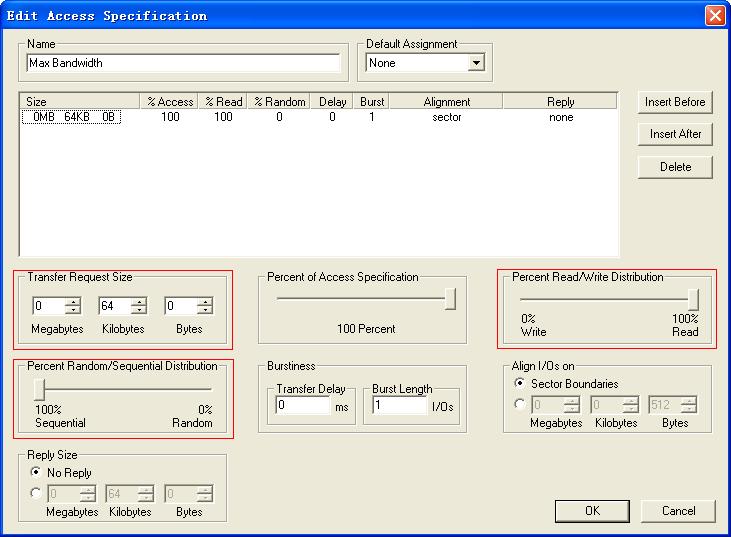Viewport: 731px width, 537px height.
Task: Cancel the access specification edit
Action: (678, 511)
